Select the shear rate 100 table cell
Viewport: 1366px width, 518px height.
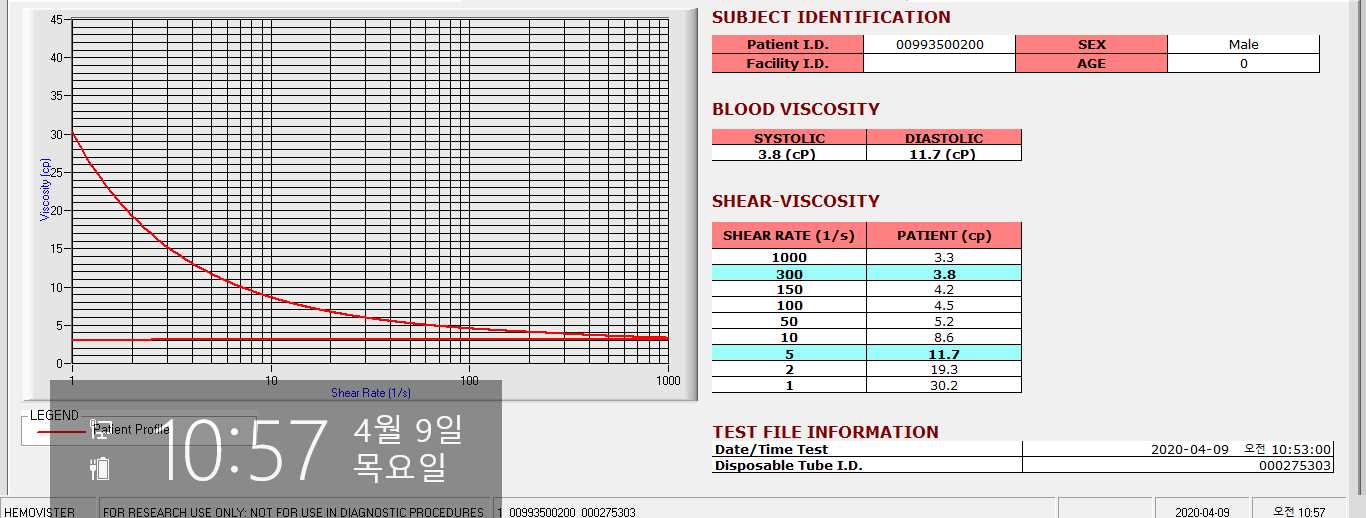789,305
